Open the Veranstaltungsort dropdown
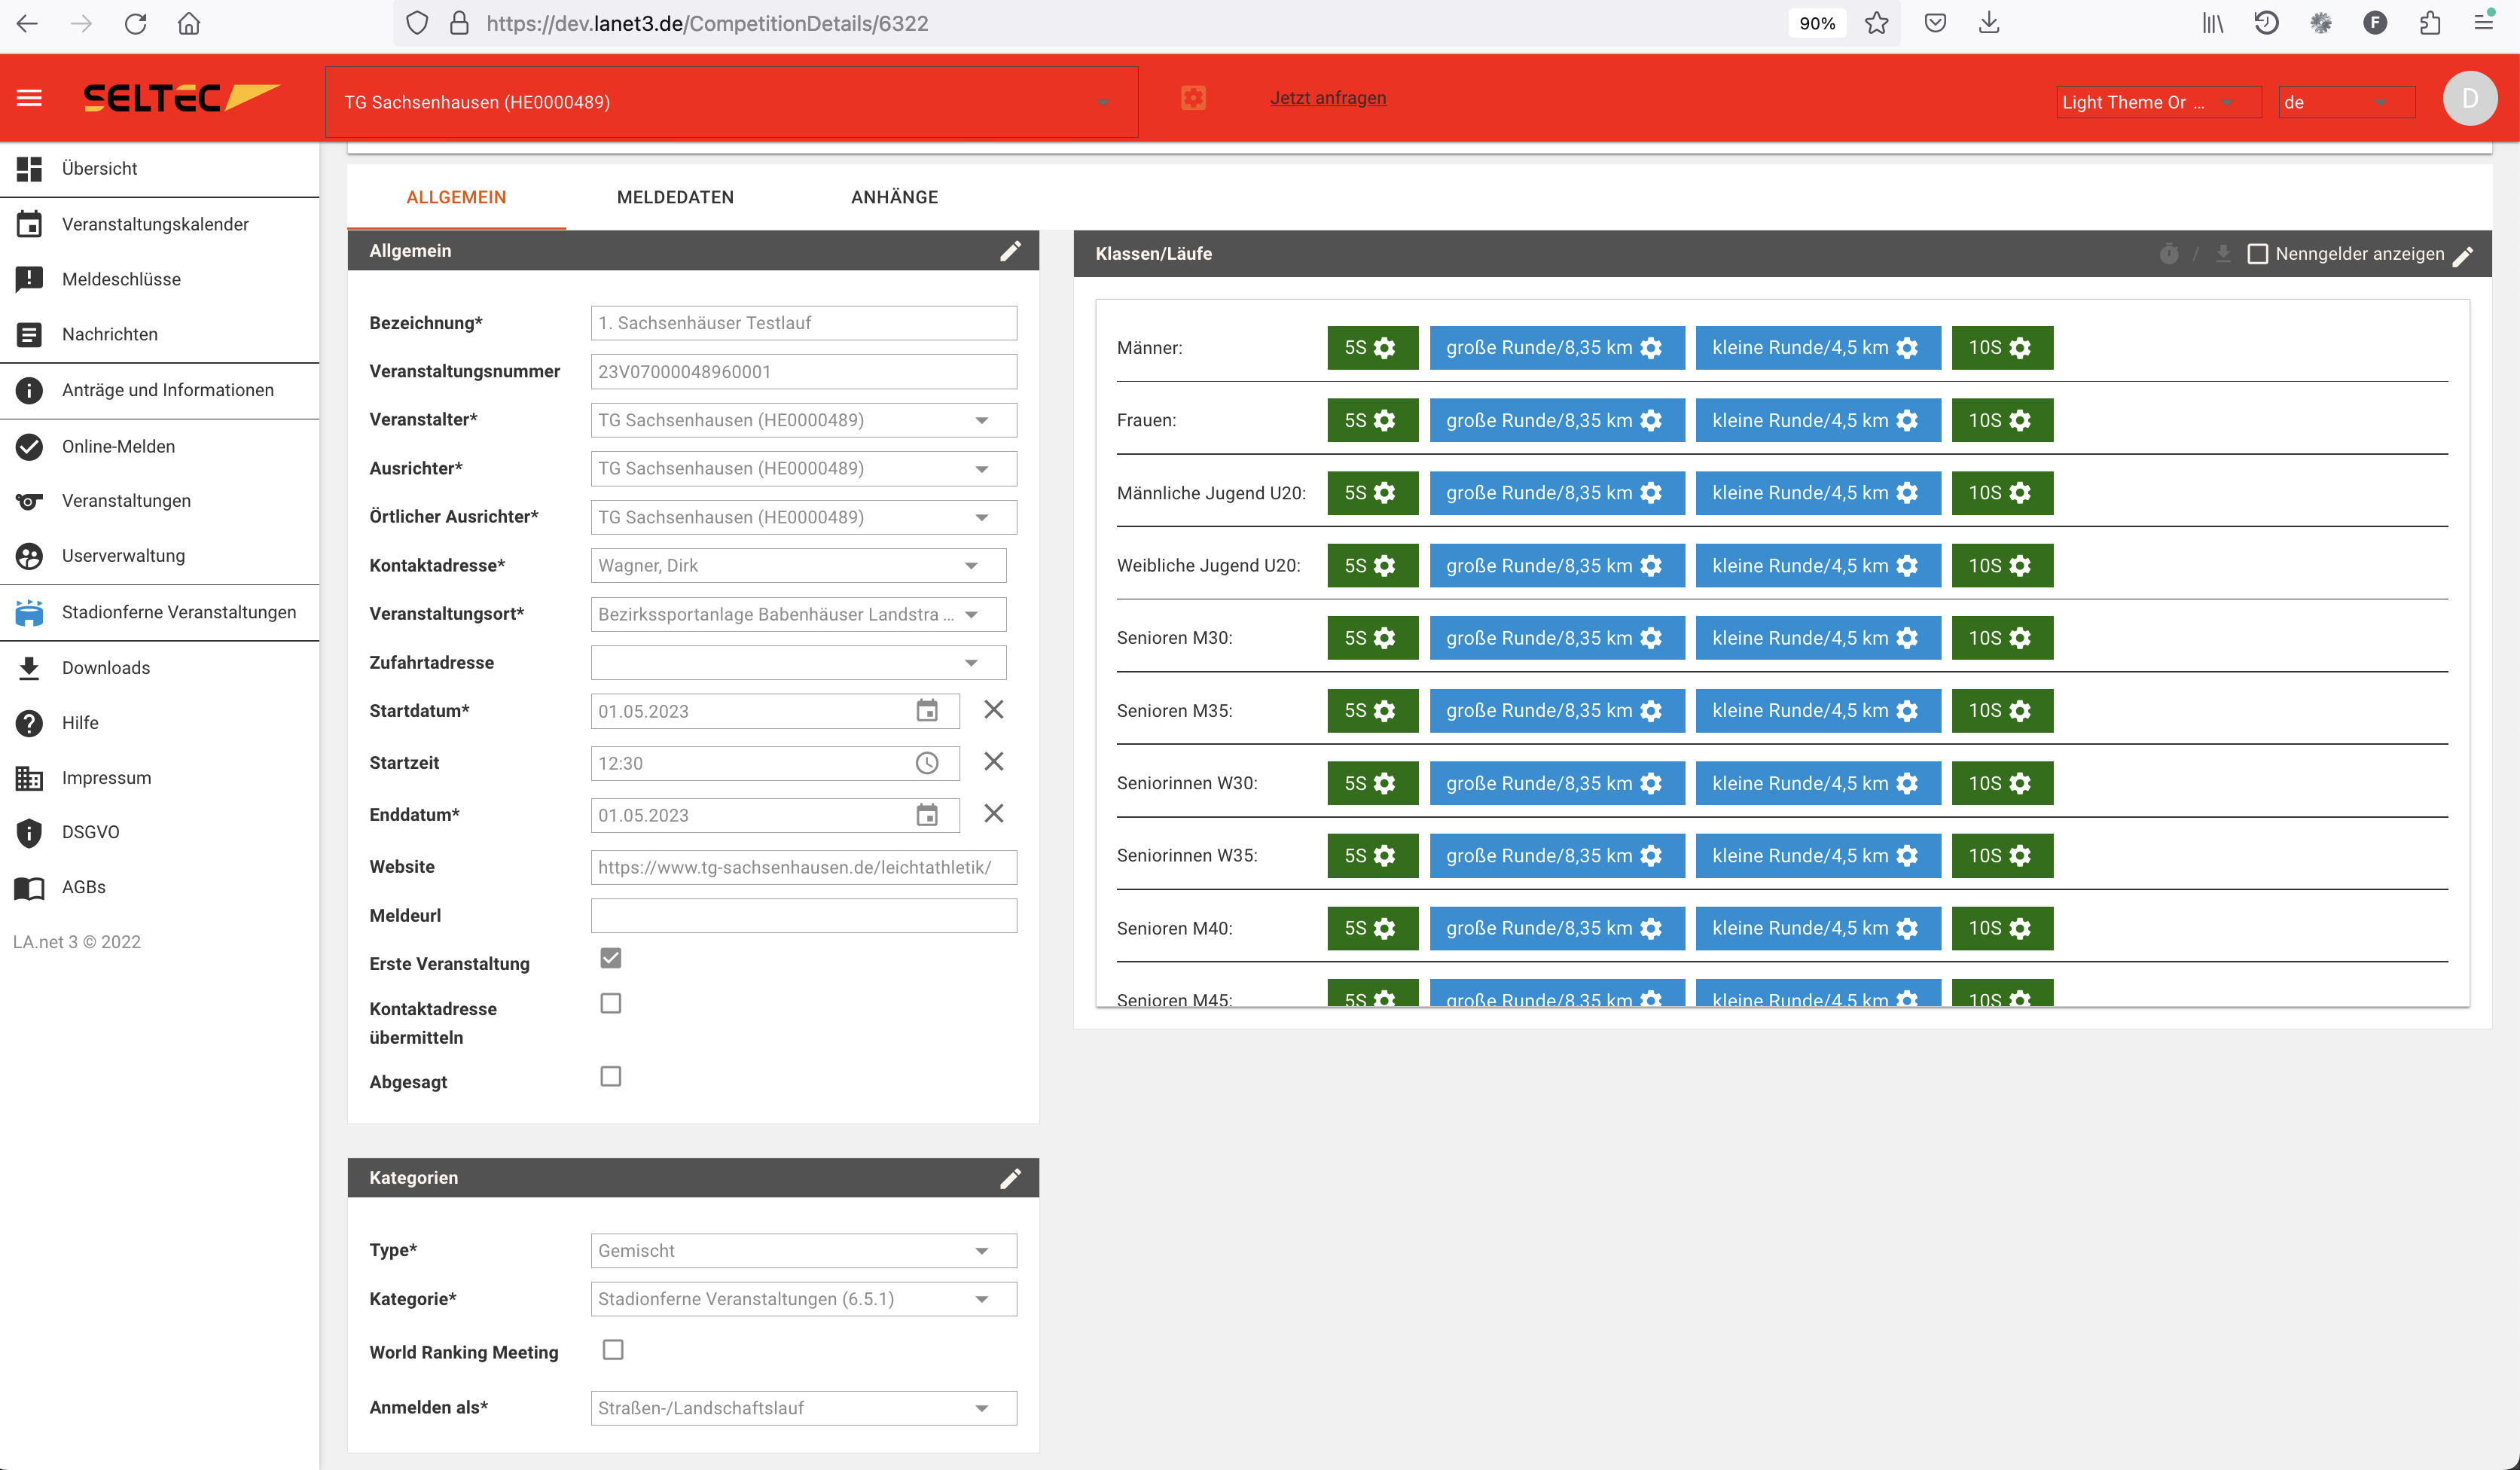 798,614
